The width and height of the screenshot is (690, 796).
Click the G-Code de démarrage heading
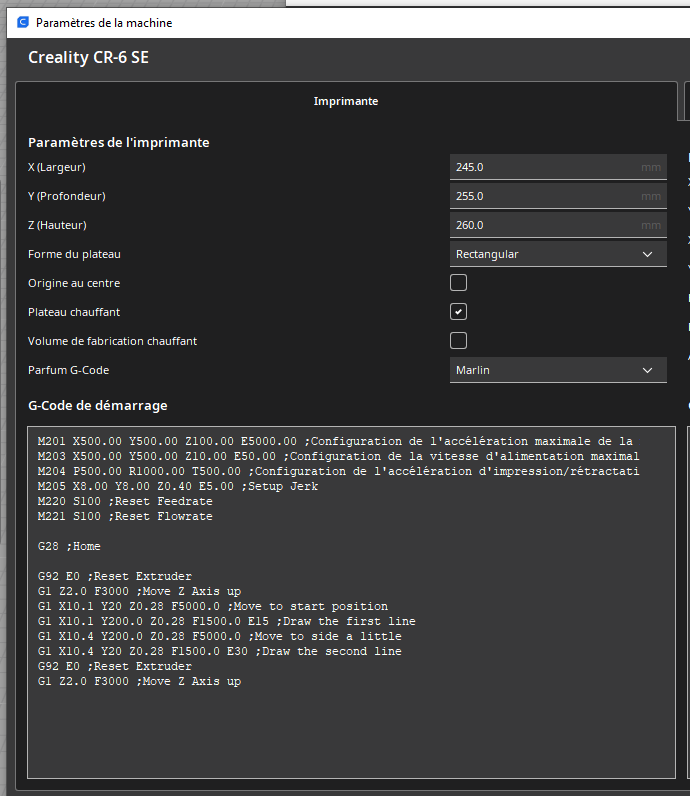(97, 406)
